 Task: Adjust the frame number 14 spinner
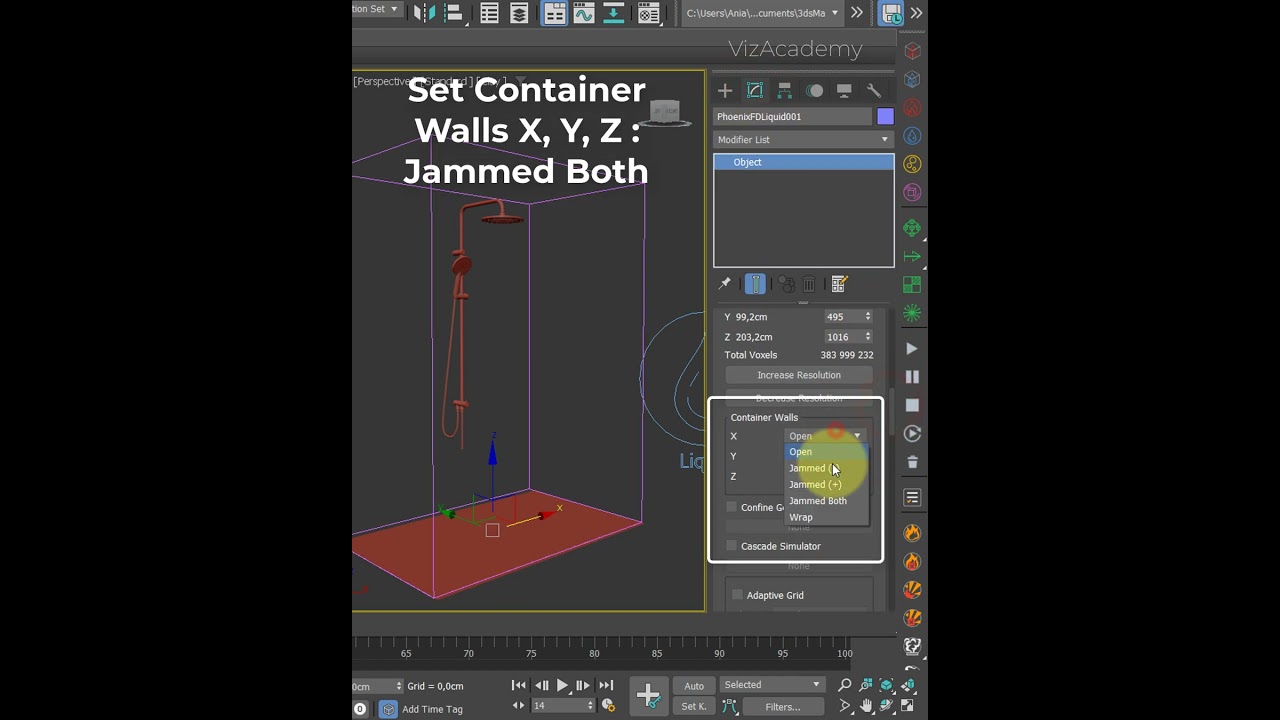589,706
